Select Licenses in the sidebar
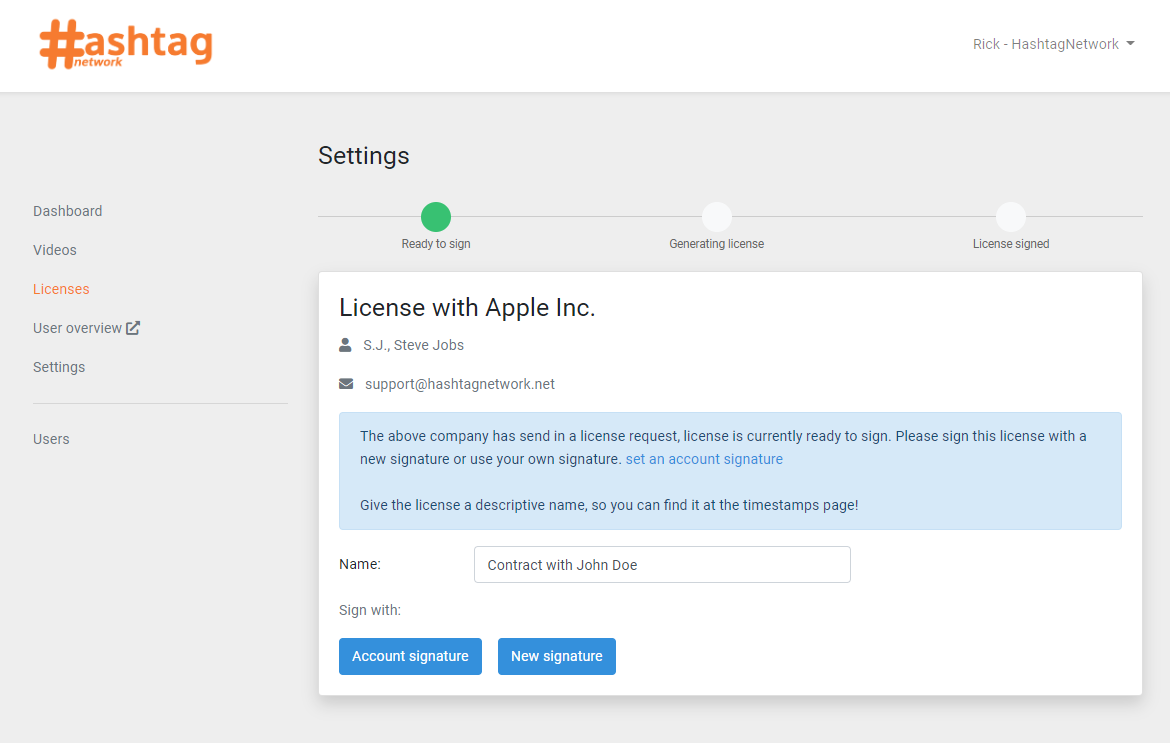1170x743 pixels. point(61,289)
